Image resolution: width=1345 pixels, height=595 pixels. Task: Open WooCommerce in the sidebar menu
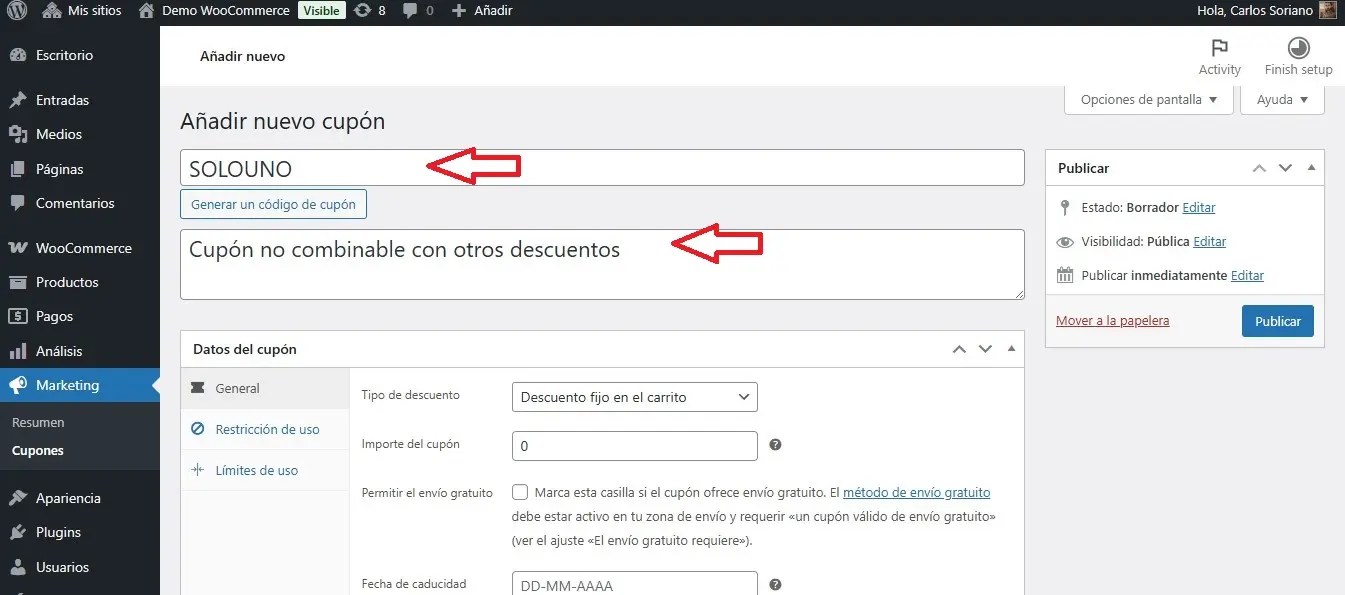pyautogui.click(x=83, y=248)
